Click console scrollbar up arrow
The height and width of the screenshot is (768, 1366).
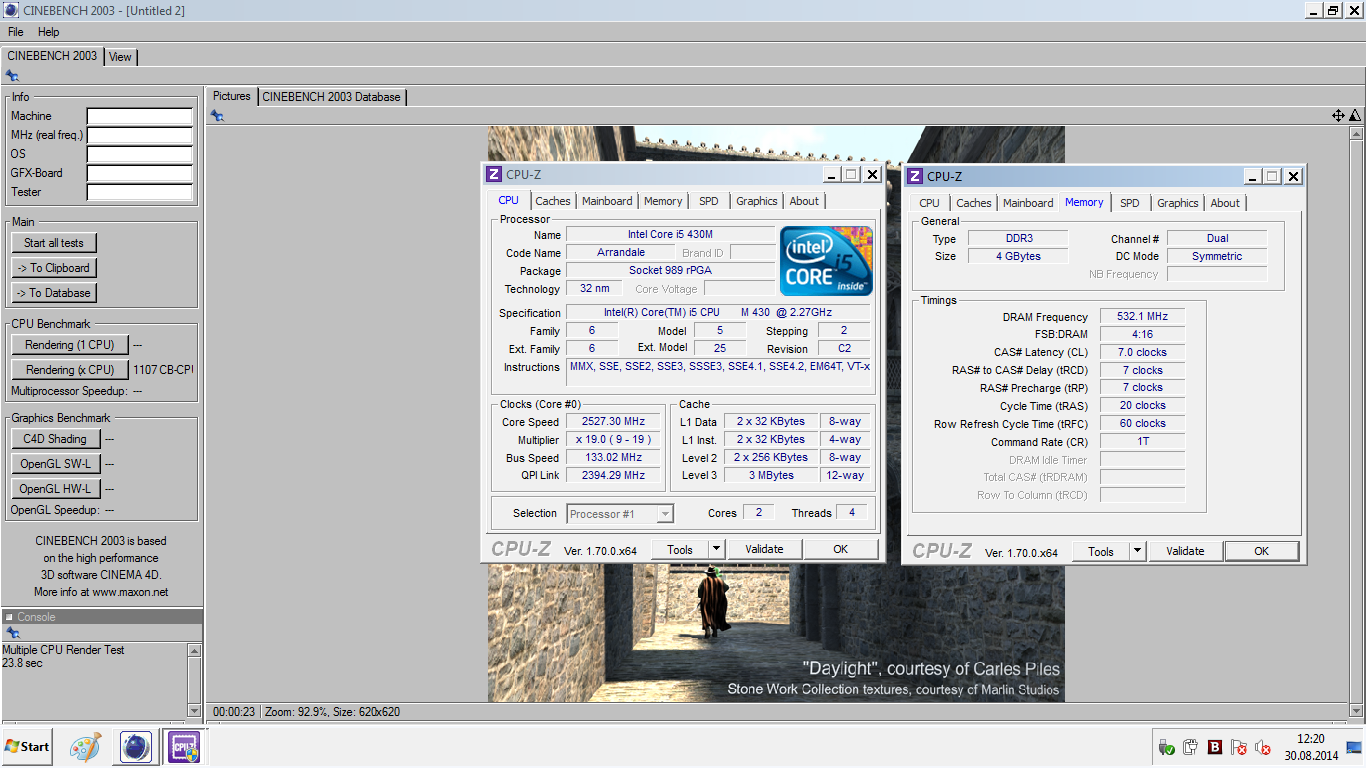194,650
